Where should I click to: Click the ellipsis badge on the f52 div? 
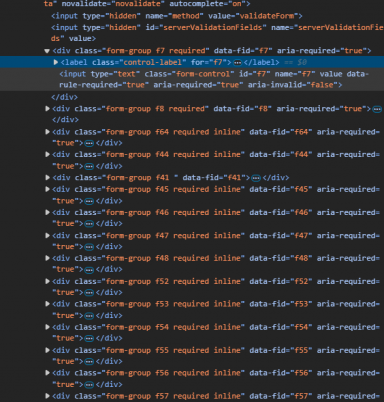pyautogui.click(x=89, y=293)
